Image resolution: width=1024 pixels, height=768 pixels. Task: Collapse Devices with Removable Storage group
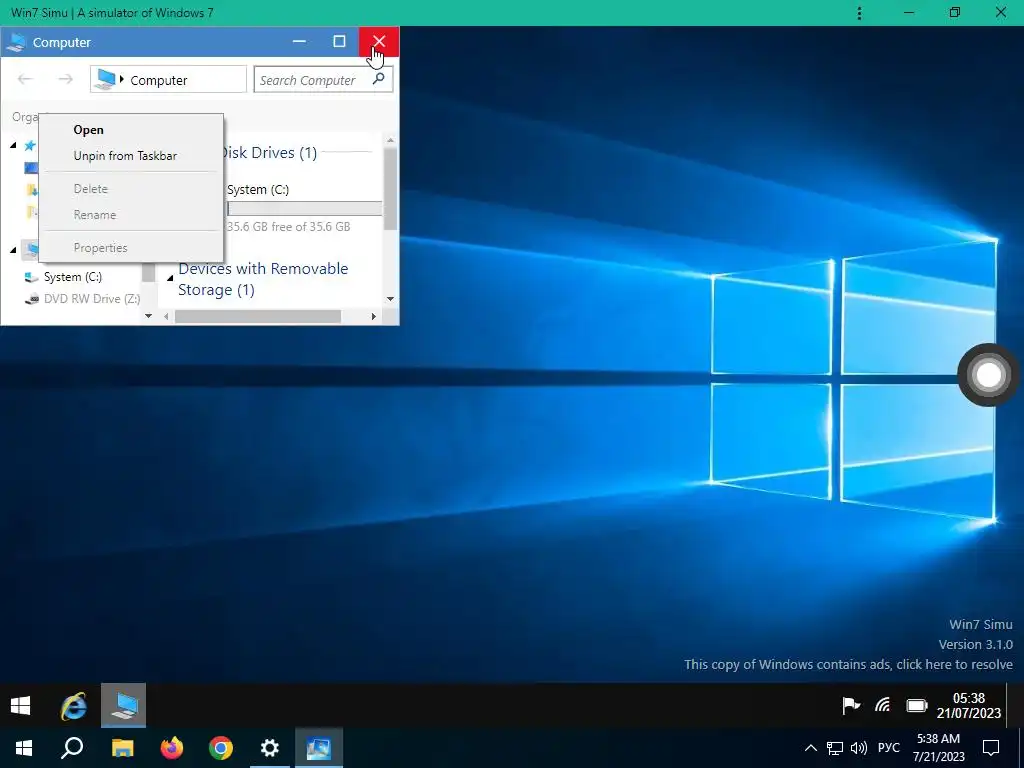tap(170, 278)
